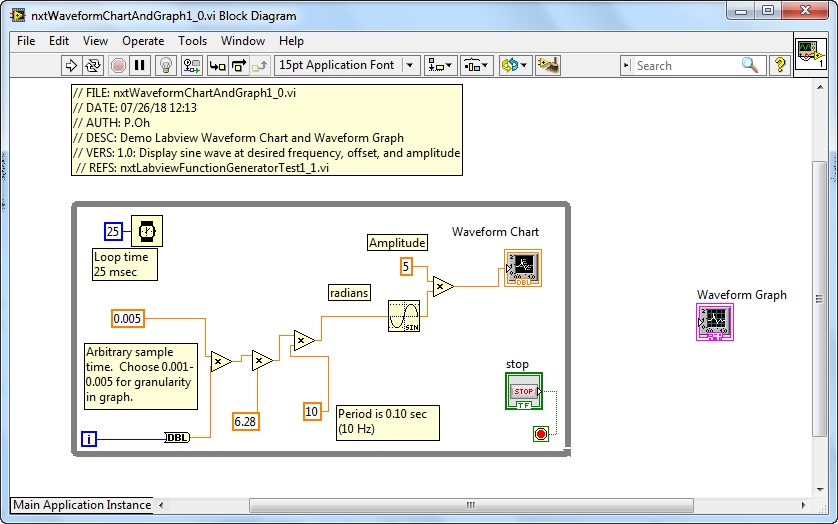Image resolution: width=838 pixels, height=524 pixels.
Task: Show Context Help question mark
Action: click(x=780, y=65)
